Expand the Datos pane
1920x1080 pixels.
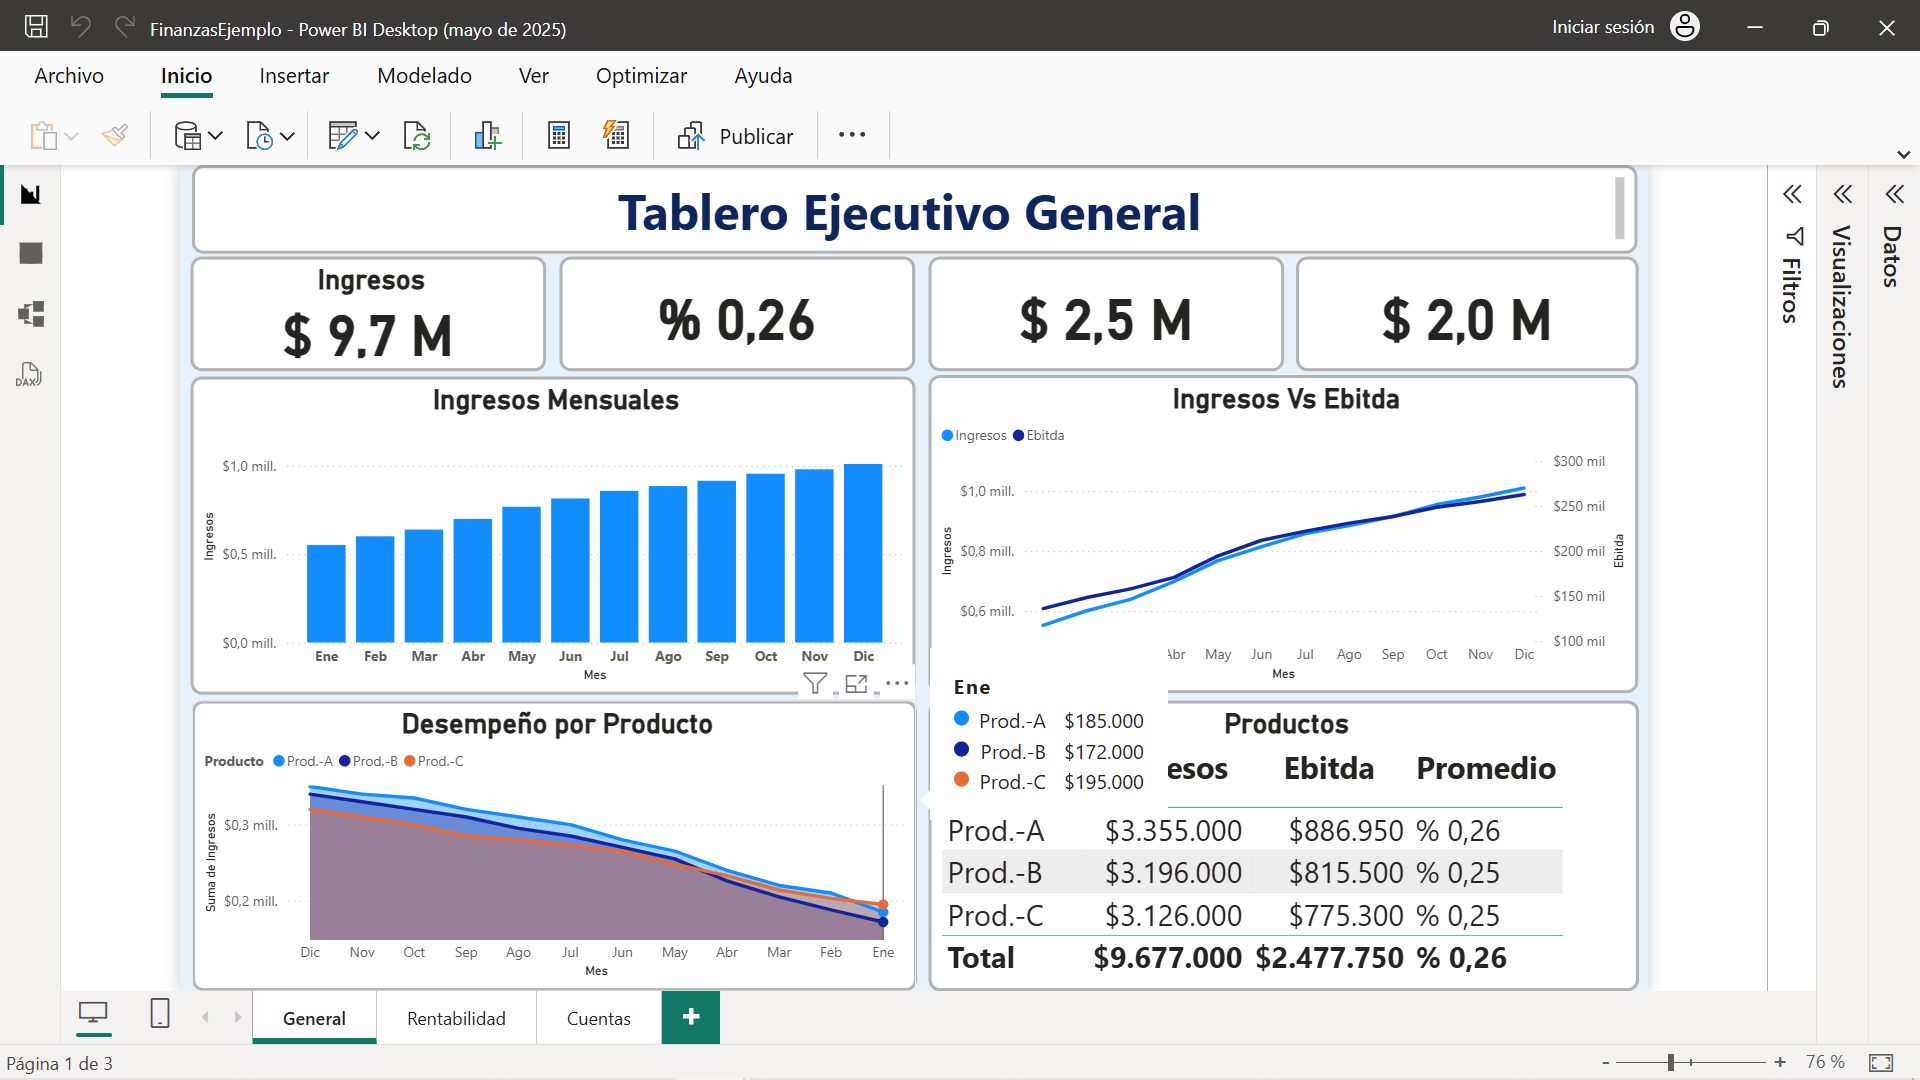tap(1895, 194)
